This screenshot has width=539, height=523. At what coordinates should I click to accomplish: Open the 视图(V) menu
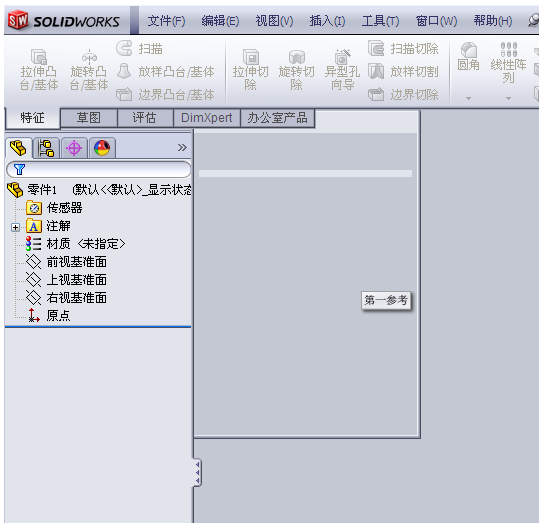tap(274, 21)
